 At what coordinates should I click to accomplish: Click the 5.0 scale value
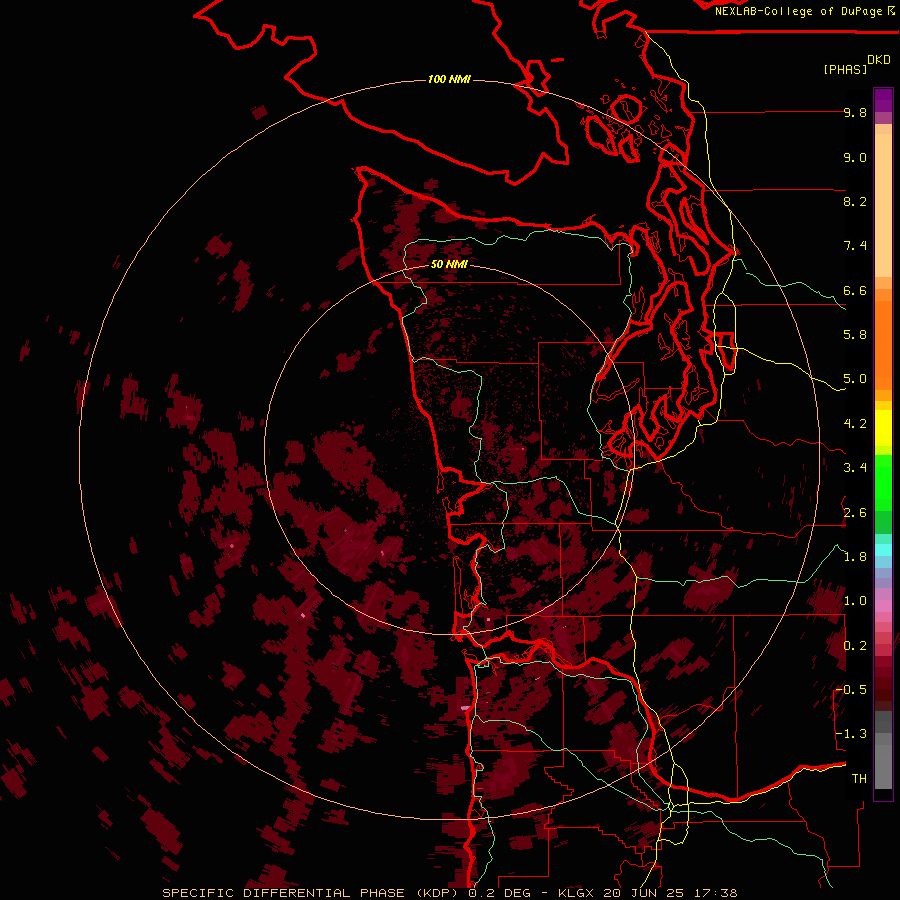click(855, 379)
